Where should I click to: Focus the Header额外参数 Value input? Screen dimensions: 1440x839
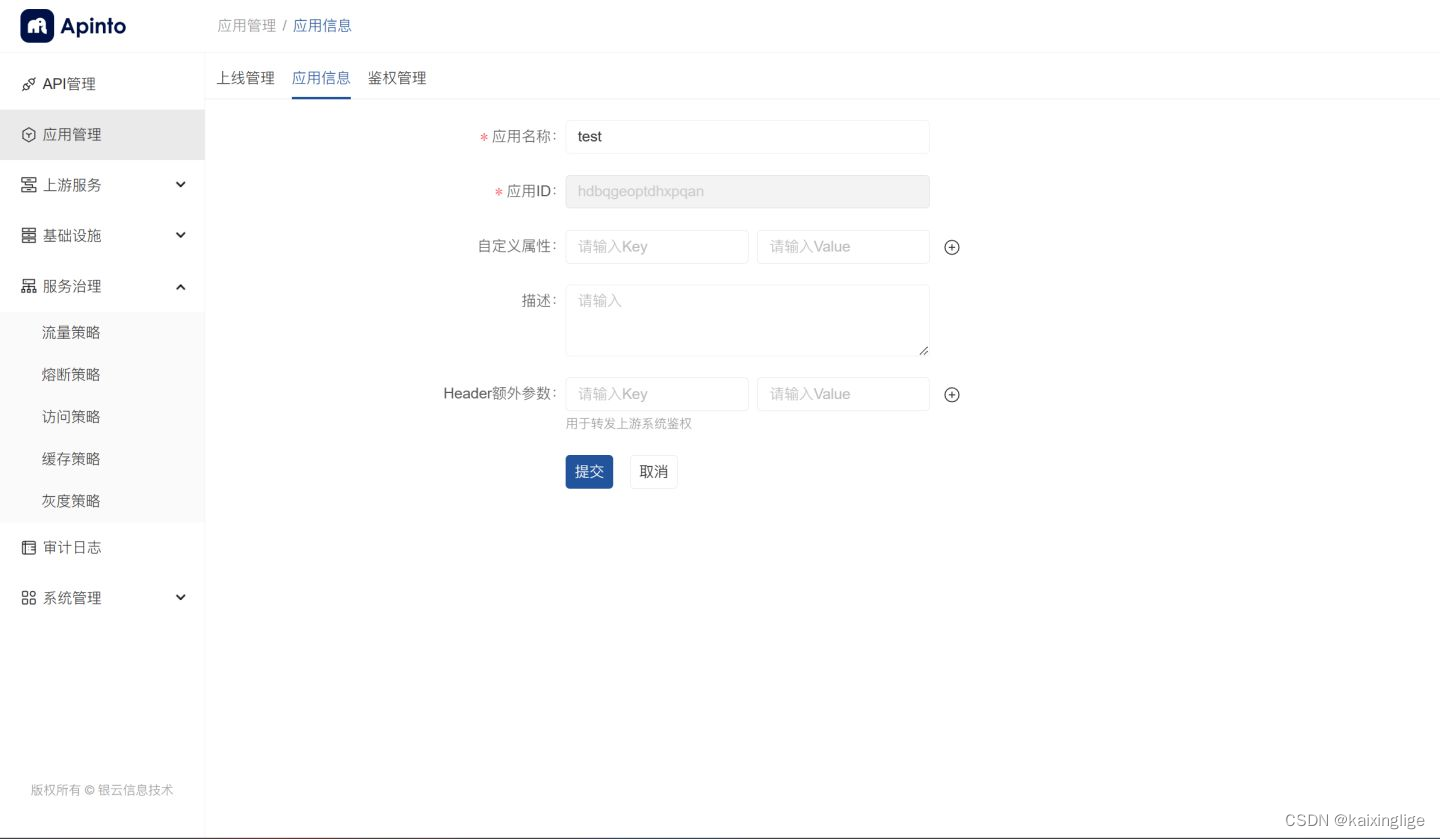843,394
